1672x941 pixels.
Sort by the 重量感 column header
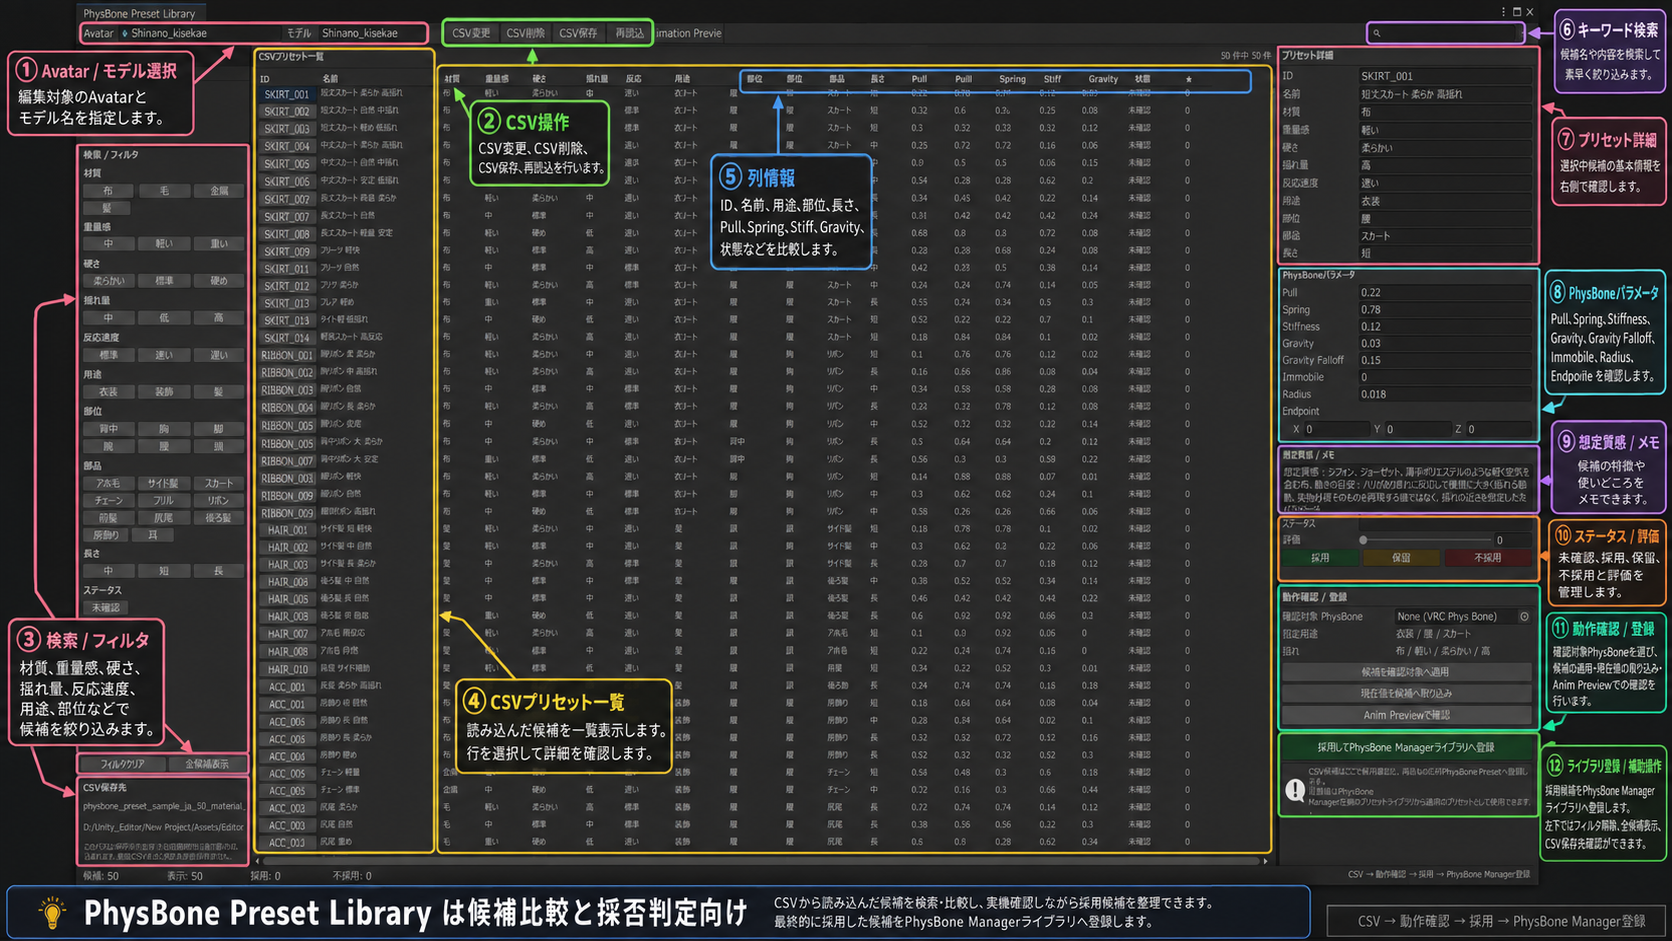click(497, 79)
